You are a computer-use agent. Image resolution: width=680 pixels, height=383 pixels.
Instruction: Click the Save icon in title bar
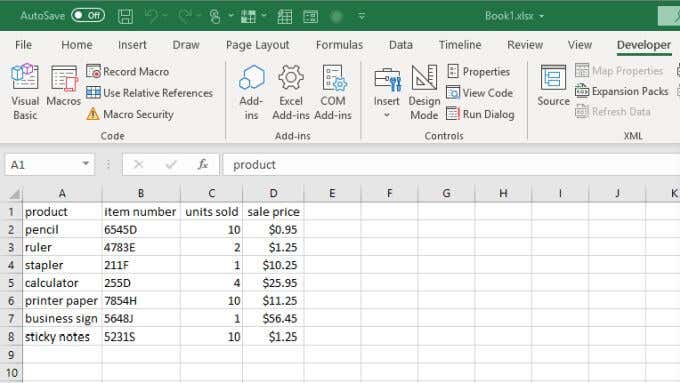click(x=125, y=16)
